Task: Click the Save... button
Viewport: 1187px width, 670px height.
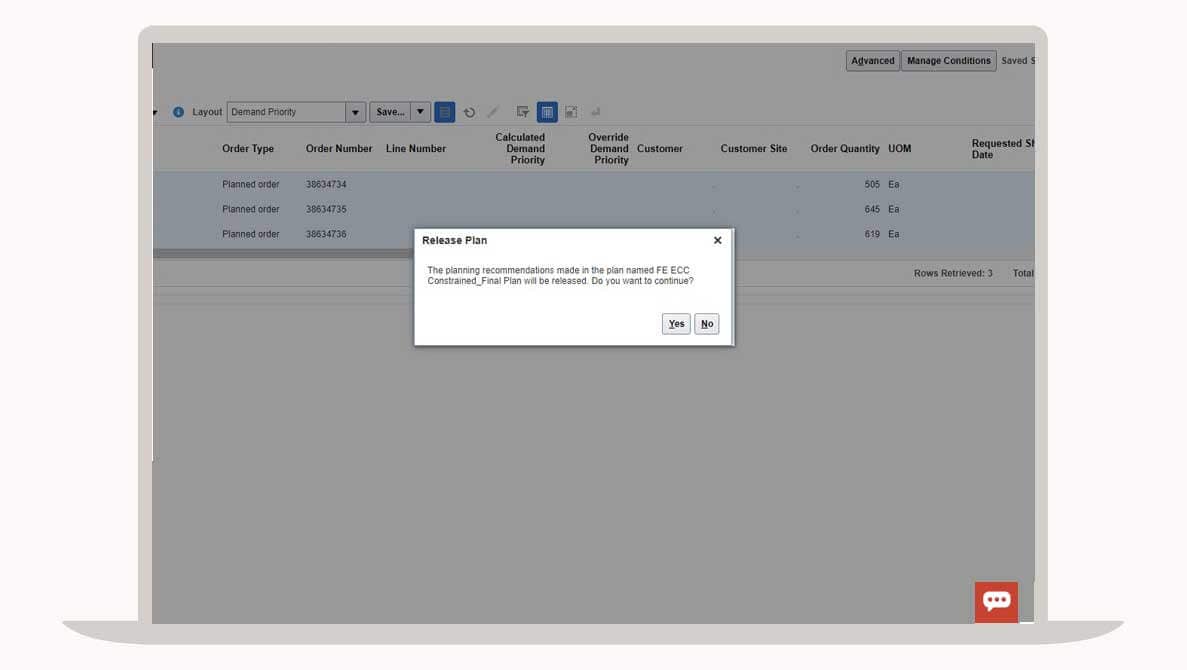Action: pyautogui.click(x=390, y=112)
